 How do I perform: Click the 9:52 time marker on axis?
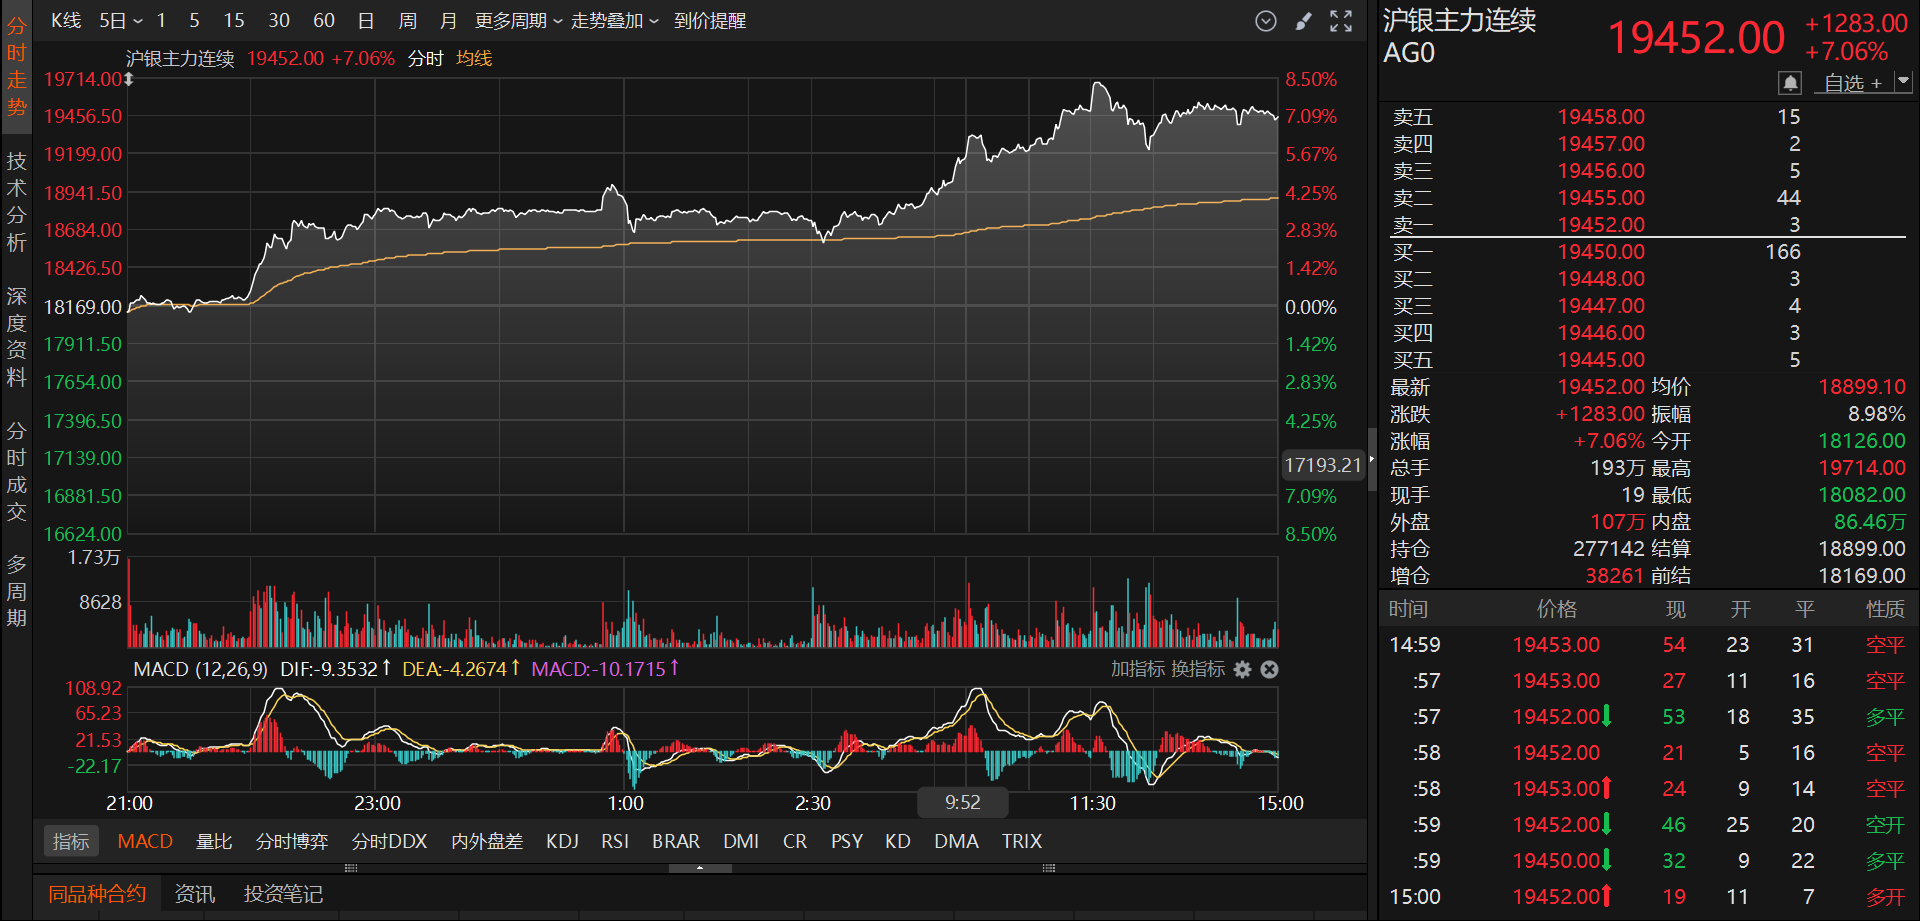click(962, 802)
